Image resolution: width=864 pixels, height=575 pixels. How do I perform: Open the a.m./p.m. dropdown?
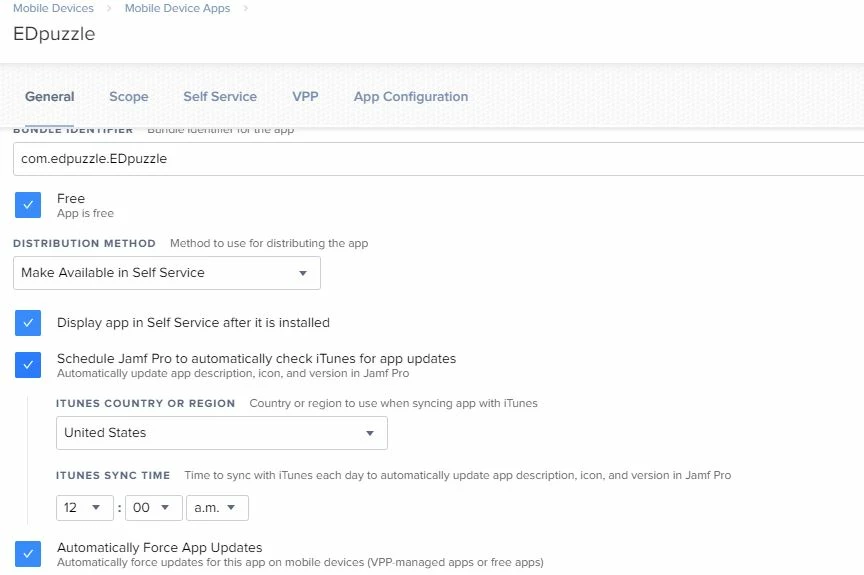tap(218, 508)
